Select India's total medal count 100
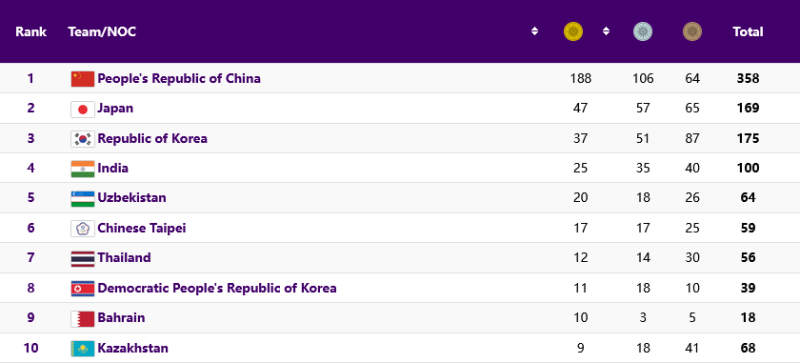This screenshot has width=800, height=363. [x=748, y=168]
